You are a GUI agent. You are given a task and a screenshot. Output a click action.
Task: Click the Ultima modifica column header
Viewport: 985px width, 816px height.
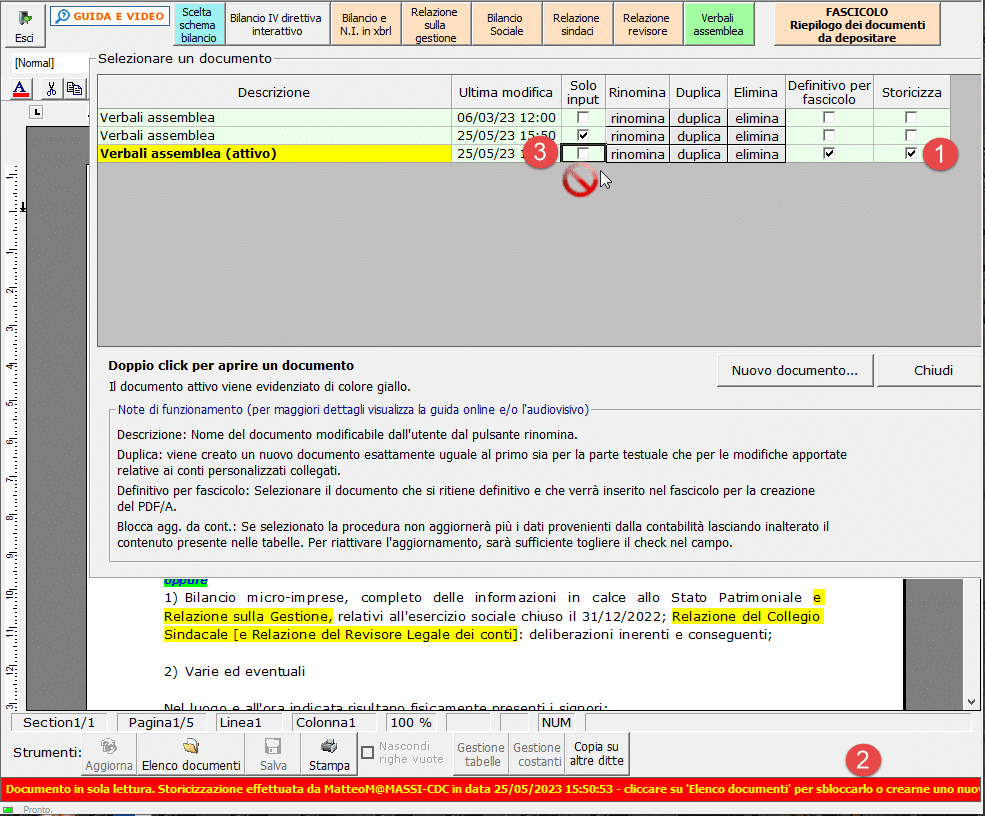coord(506,92)
